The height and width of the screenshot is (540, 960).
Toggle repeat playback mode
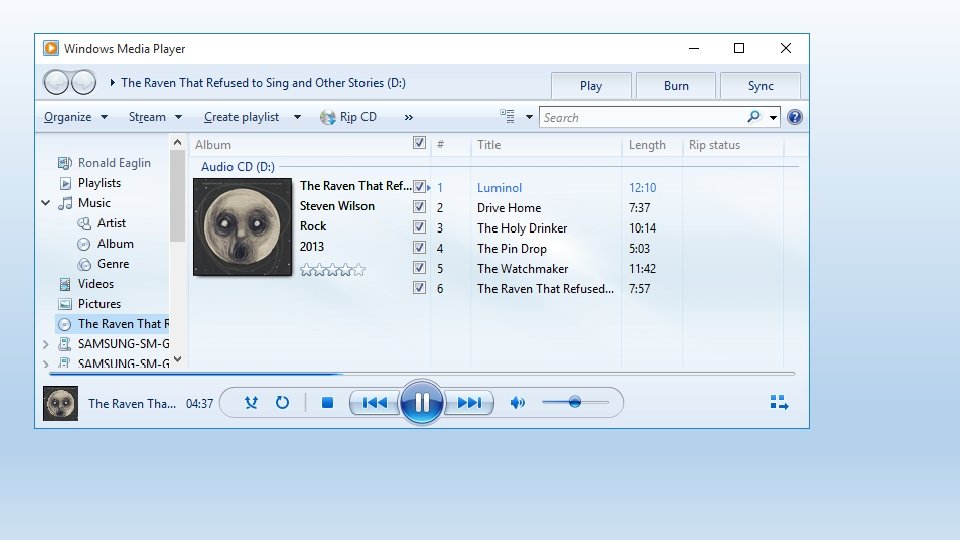[x=282, y=402]
